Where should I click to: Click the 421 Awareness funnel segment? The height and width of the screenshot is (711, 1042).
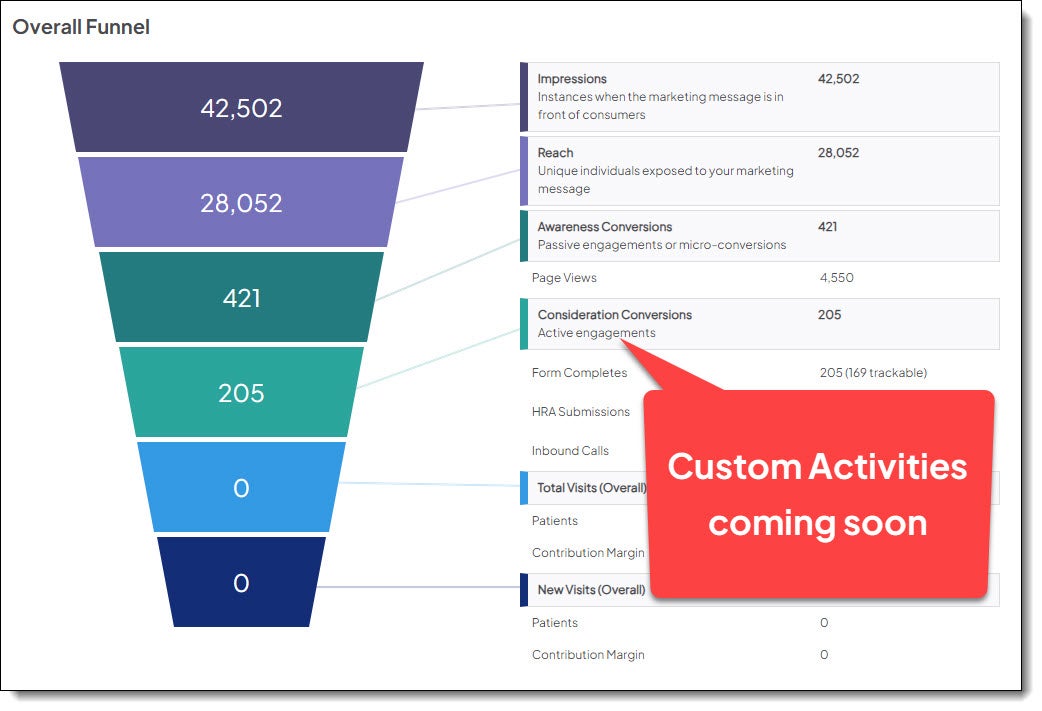pyautogui.click(x=241, y=298)
